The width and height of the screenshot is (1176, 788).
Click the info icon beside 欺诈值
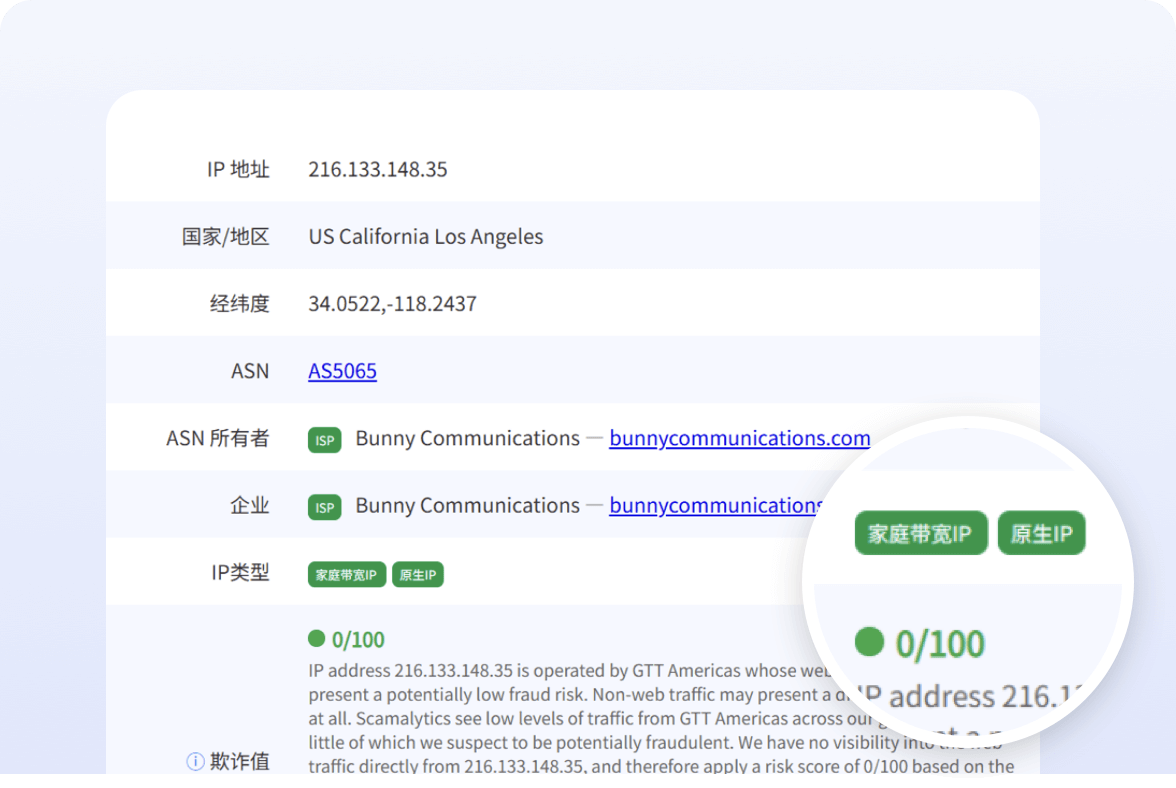195,762
